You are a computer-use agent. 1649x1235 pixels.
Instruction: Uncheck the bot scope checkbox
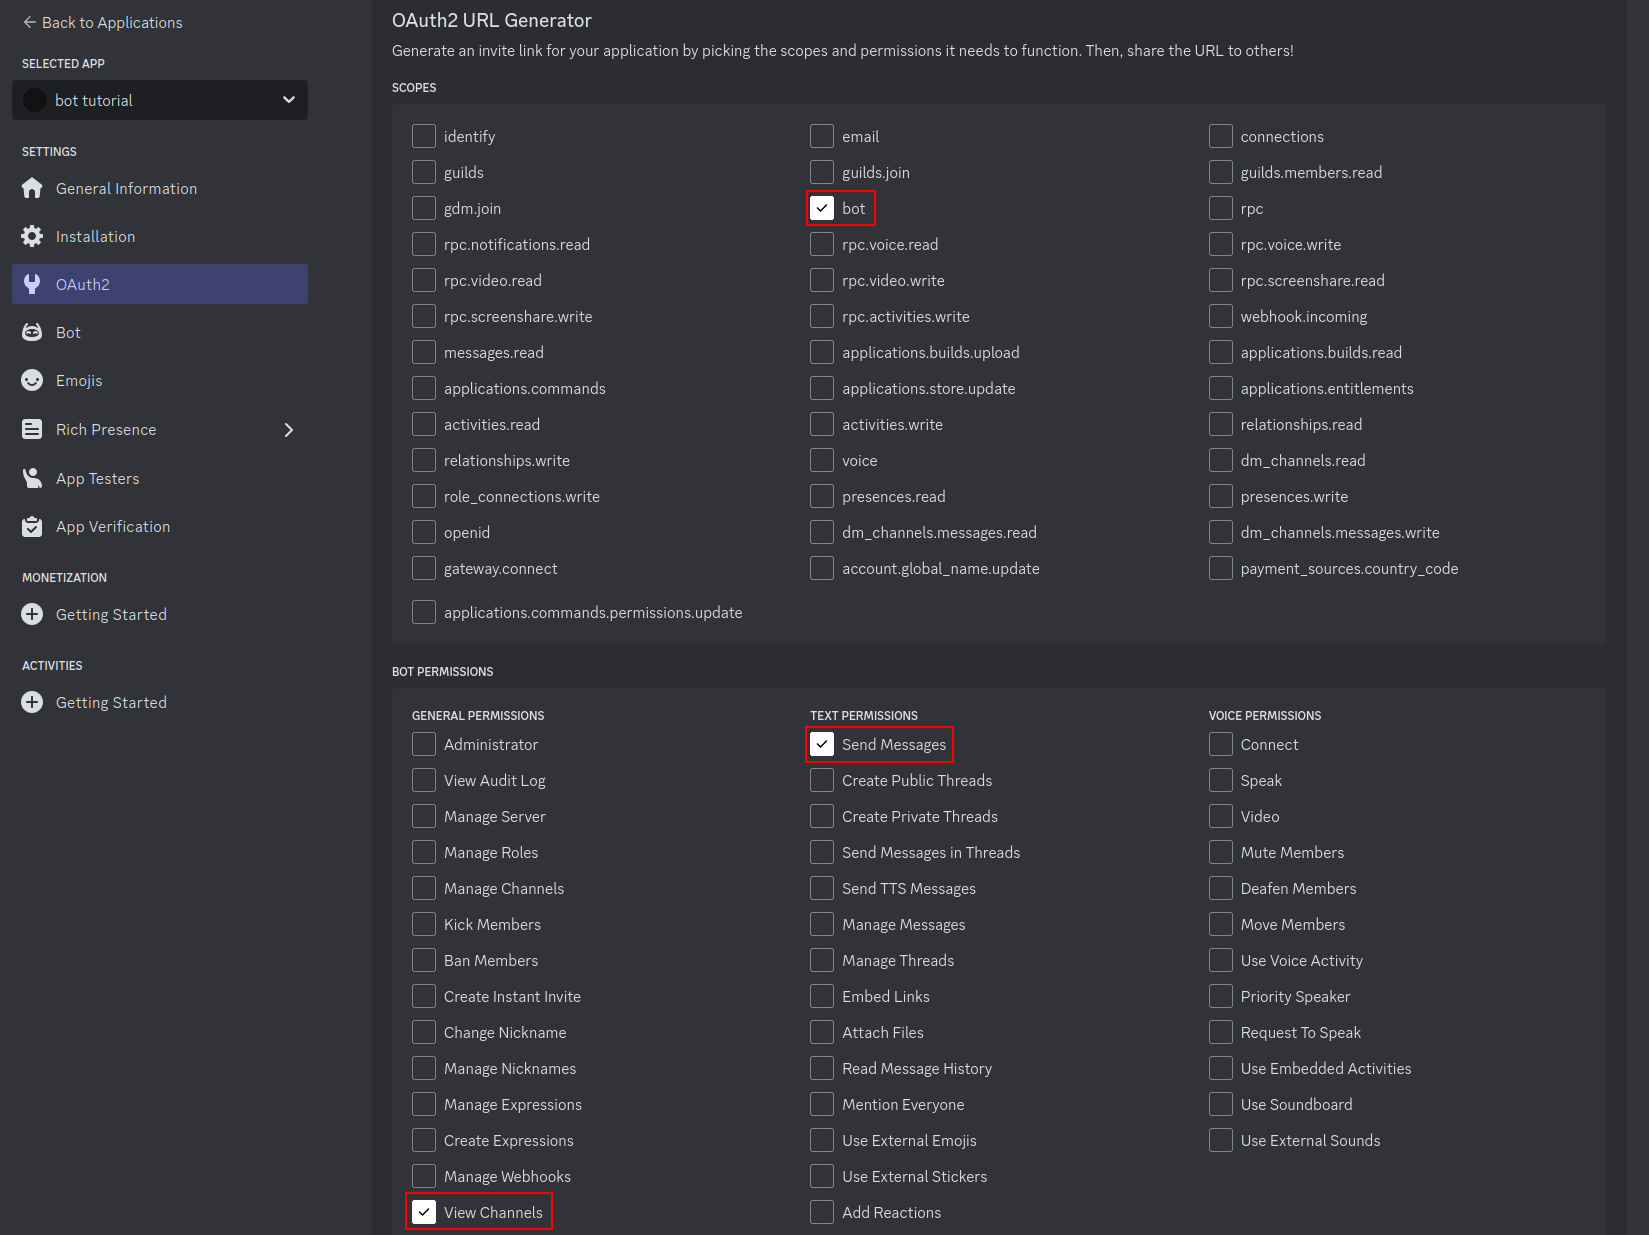[x=822, y=208]
